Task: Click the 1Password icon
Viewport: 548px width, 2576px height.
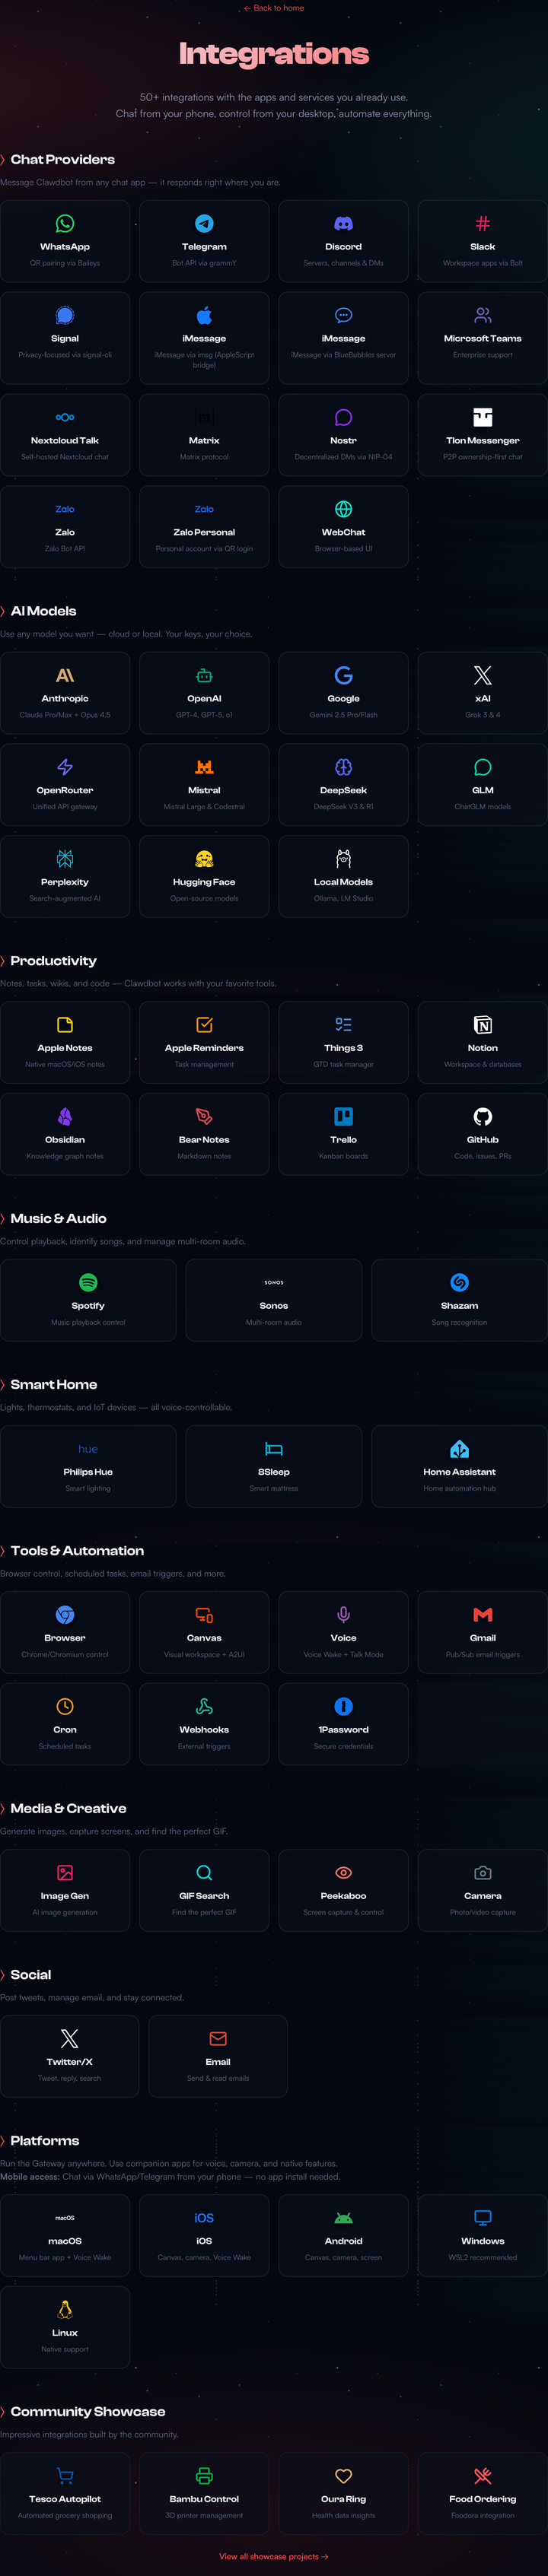Action: [x=343, y=1707]
